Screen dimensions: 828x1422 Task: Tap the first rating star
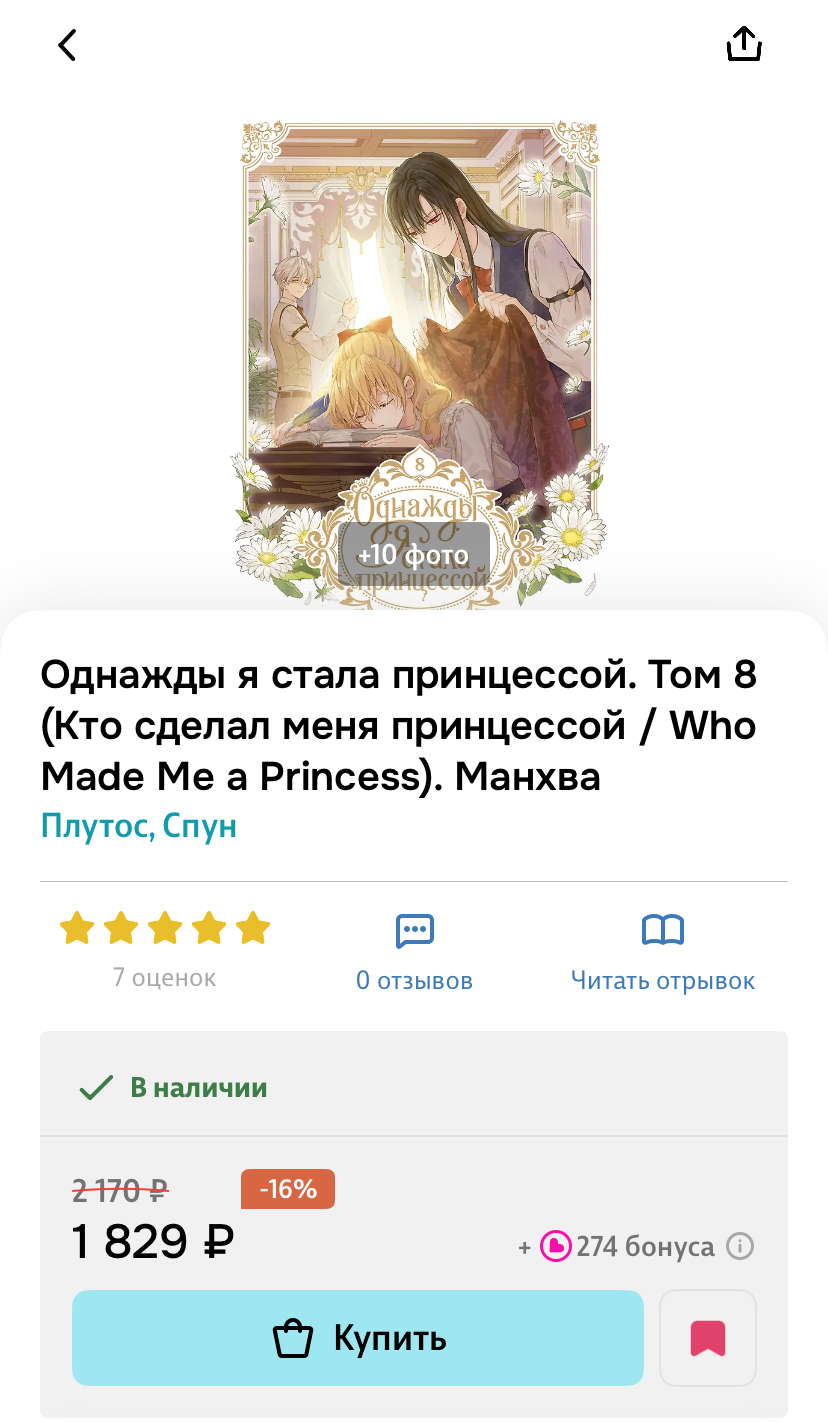click(77, 928)
